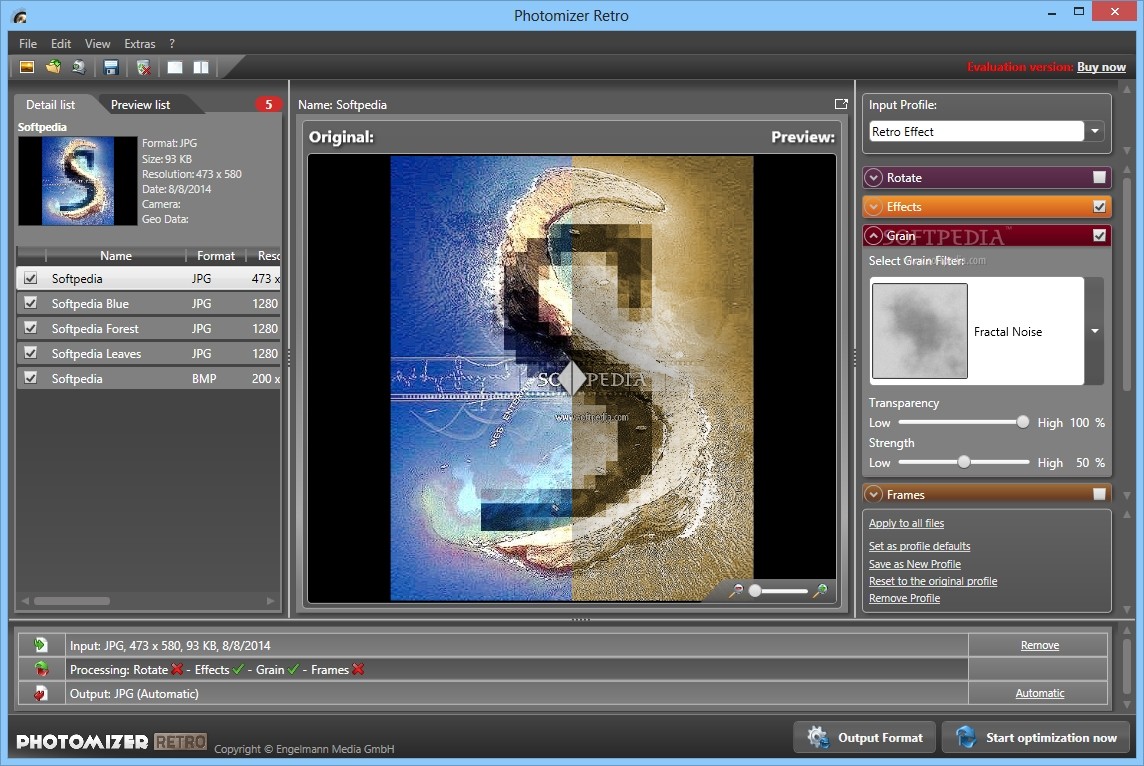1144x766 pixels.
Task: Expand the Effects section chevron
Action: click(x=874, y=206)
